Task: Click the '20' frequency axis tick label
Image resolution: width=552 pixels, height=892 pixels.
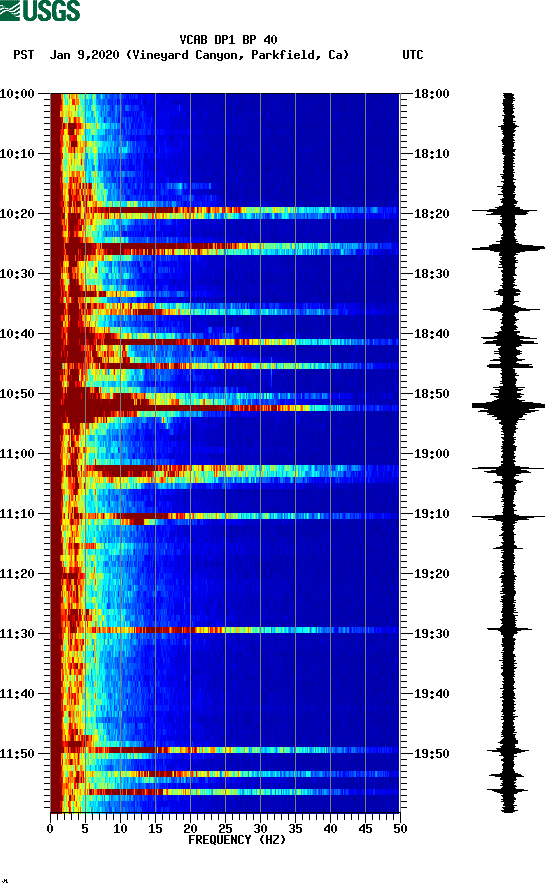Action: pyautogui.click(x=190, y=828)
